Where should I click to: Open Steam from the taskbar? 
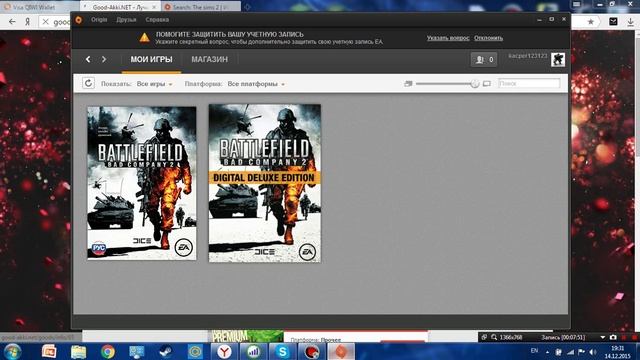(x=166, y=352)
